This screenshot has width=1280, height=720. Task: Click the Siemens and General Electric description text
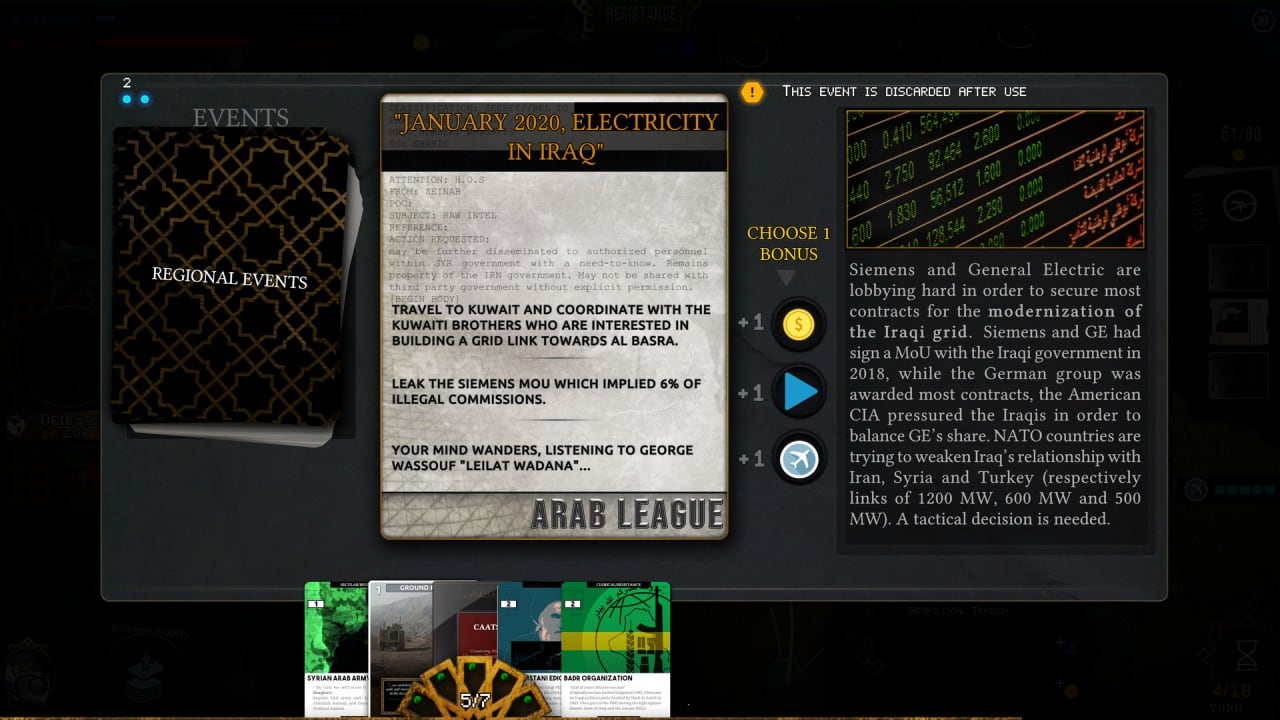click(994, 395)
